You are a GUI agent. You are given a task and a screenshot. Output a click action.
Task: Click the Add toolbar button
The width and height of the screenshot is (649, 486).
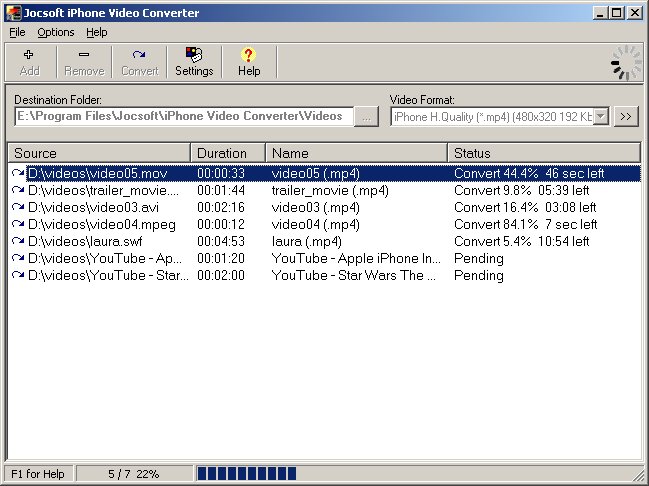30,62
